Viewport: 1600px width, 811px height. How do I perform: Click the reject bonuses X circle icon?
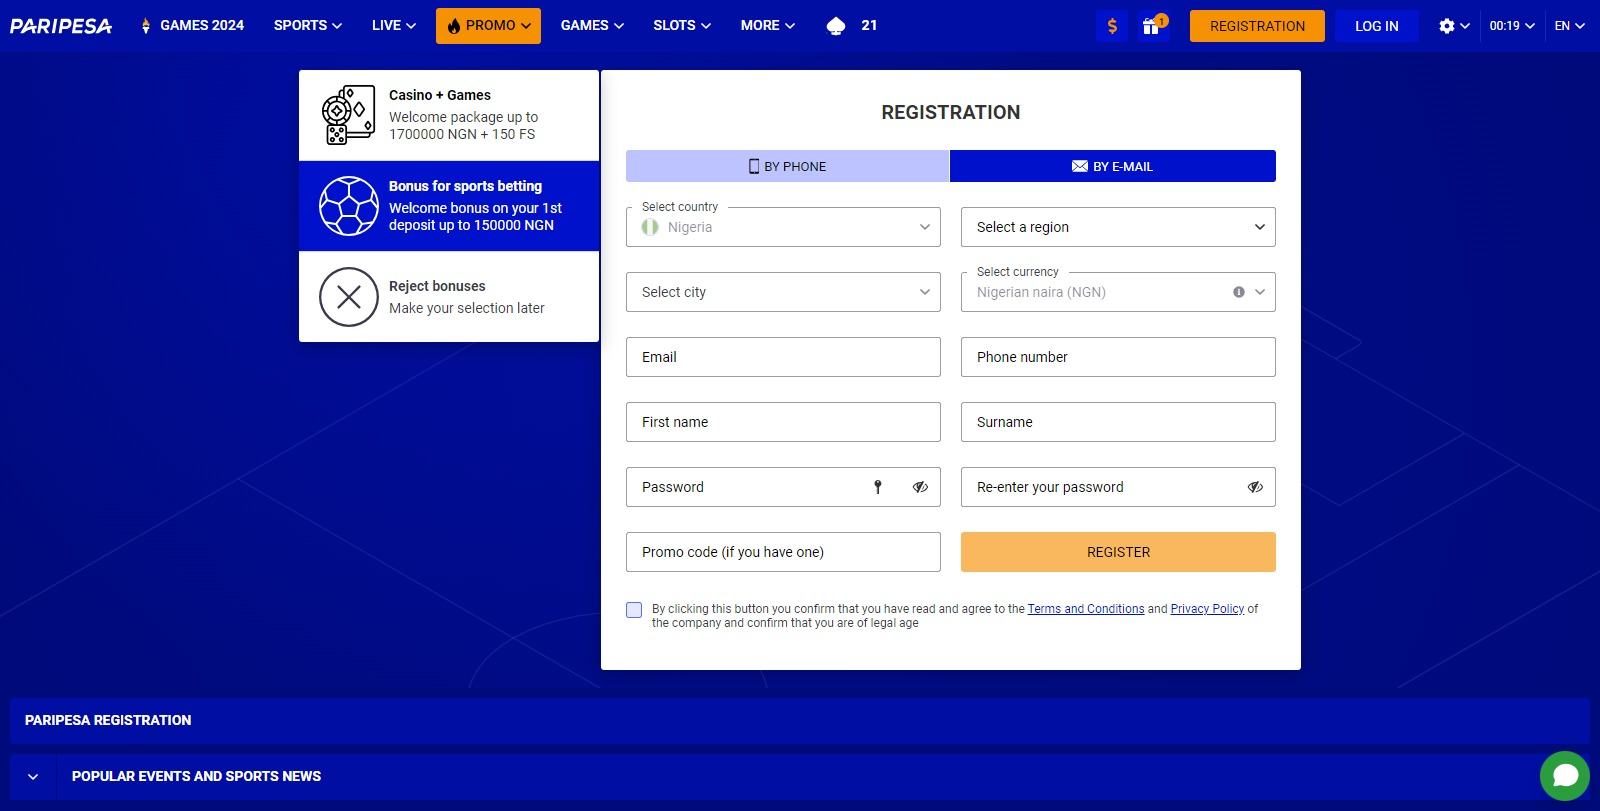348,297
